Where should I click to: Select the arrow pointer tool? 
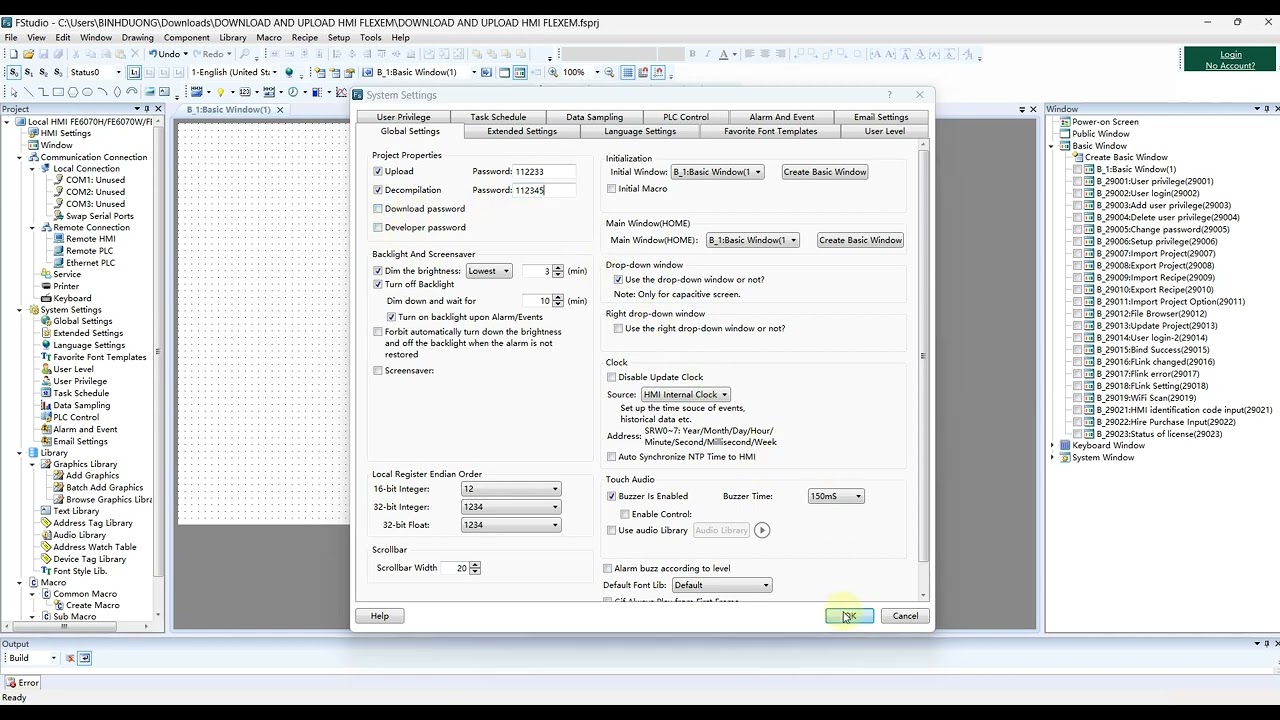click(x=14, y=92)
